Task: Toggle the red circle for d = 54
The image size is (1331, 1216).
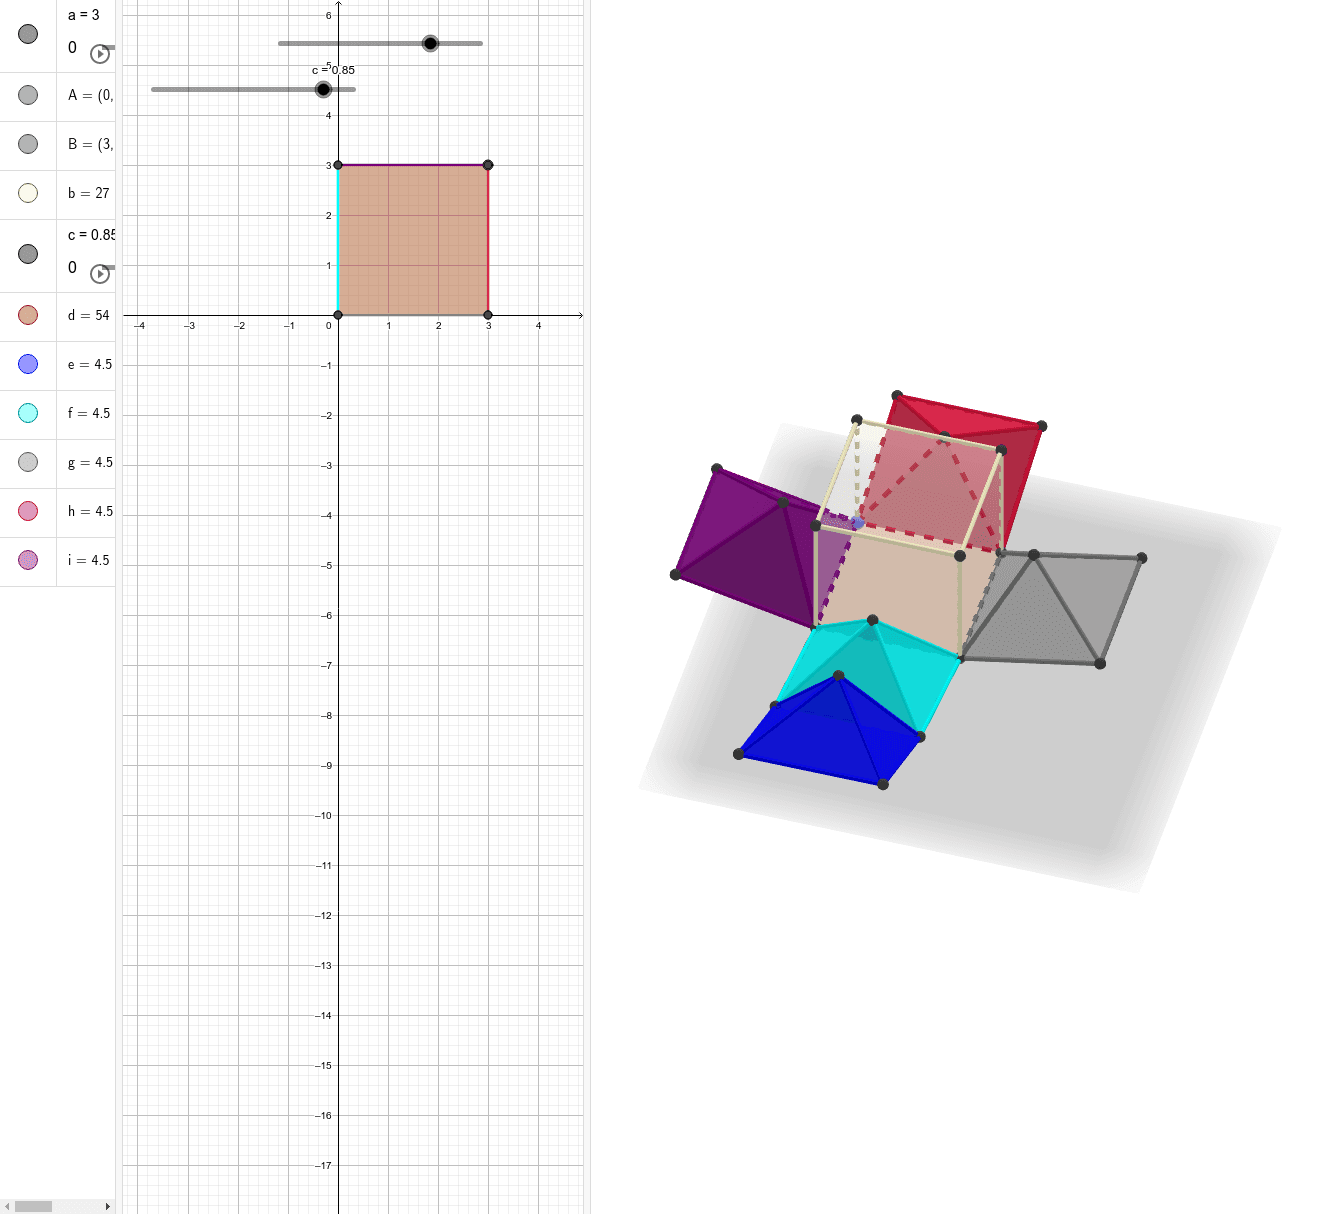Action: 27,315
